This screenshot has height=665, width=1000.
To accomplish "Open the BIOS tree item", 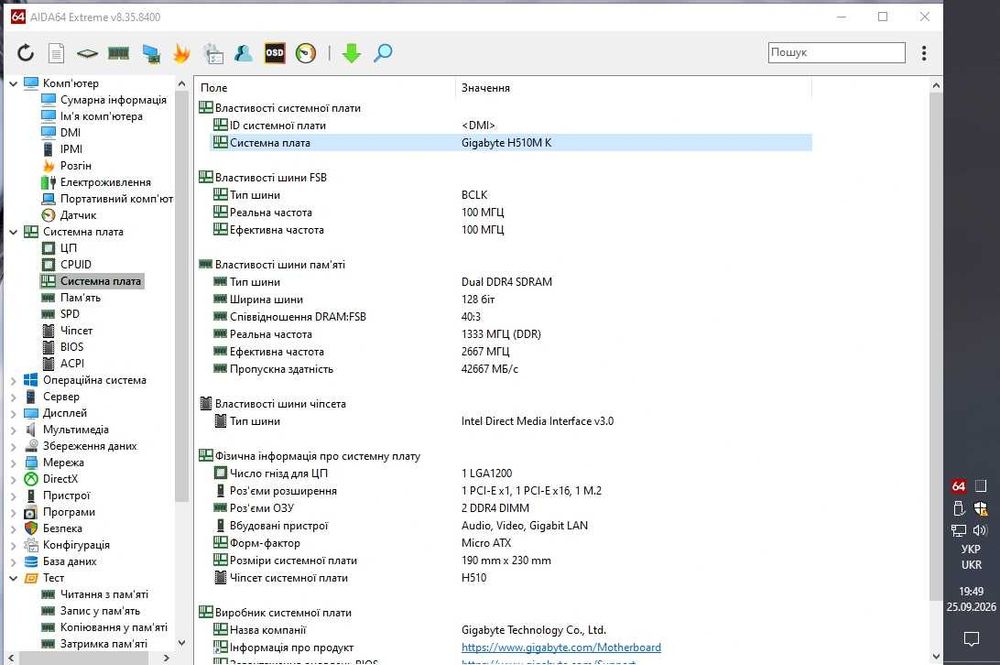I will click(x=71, y=347).
